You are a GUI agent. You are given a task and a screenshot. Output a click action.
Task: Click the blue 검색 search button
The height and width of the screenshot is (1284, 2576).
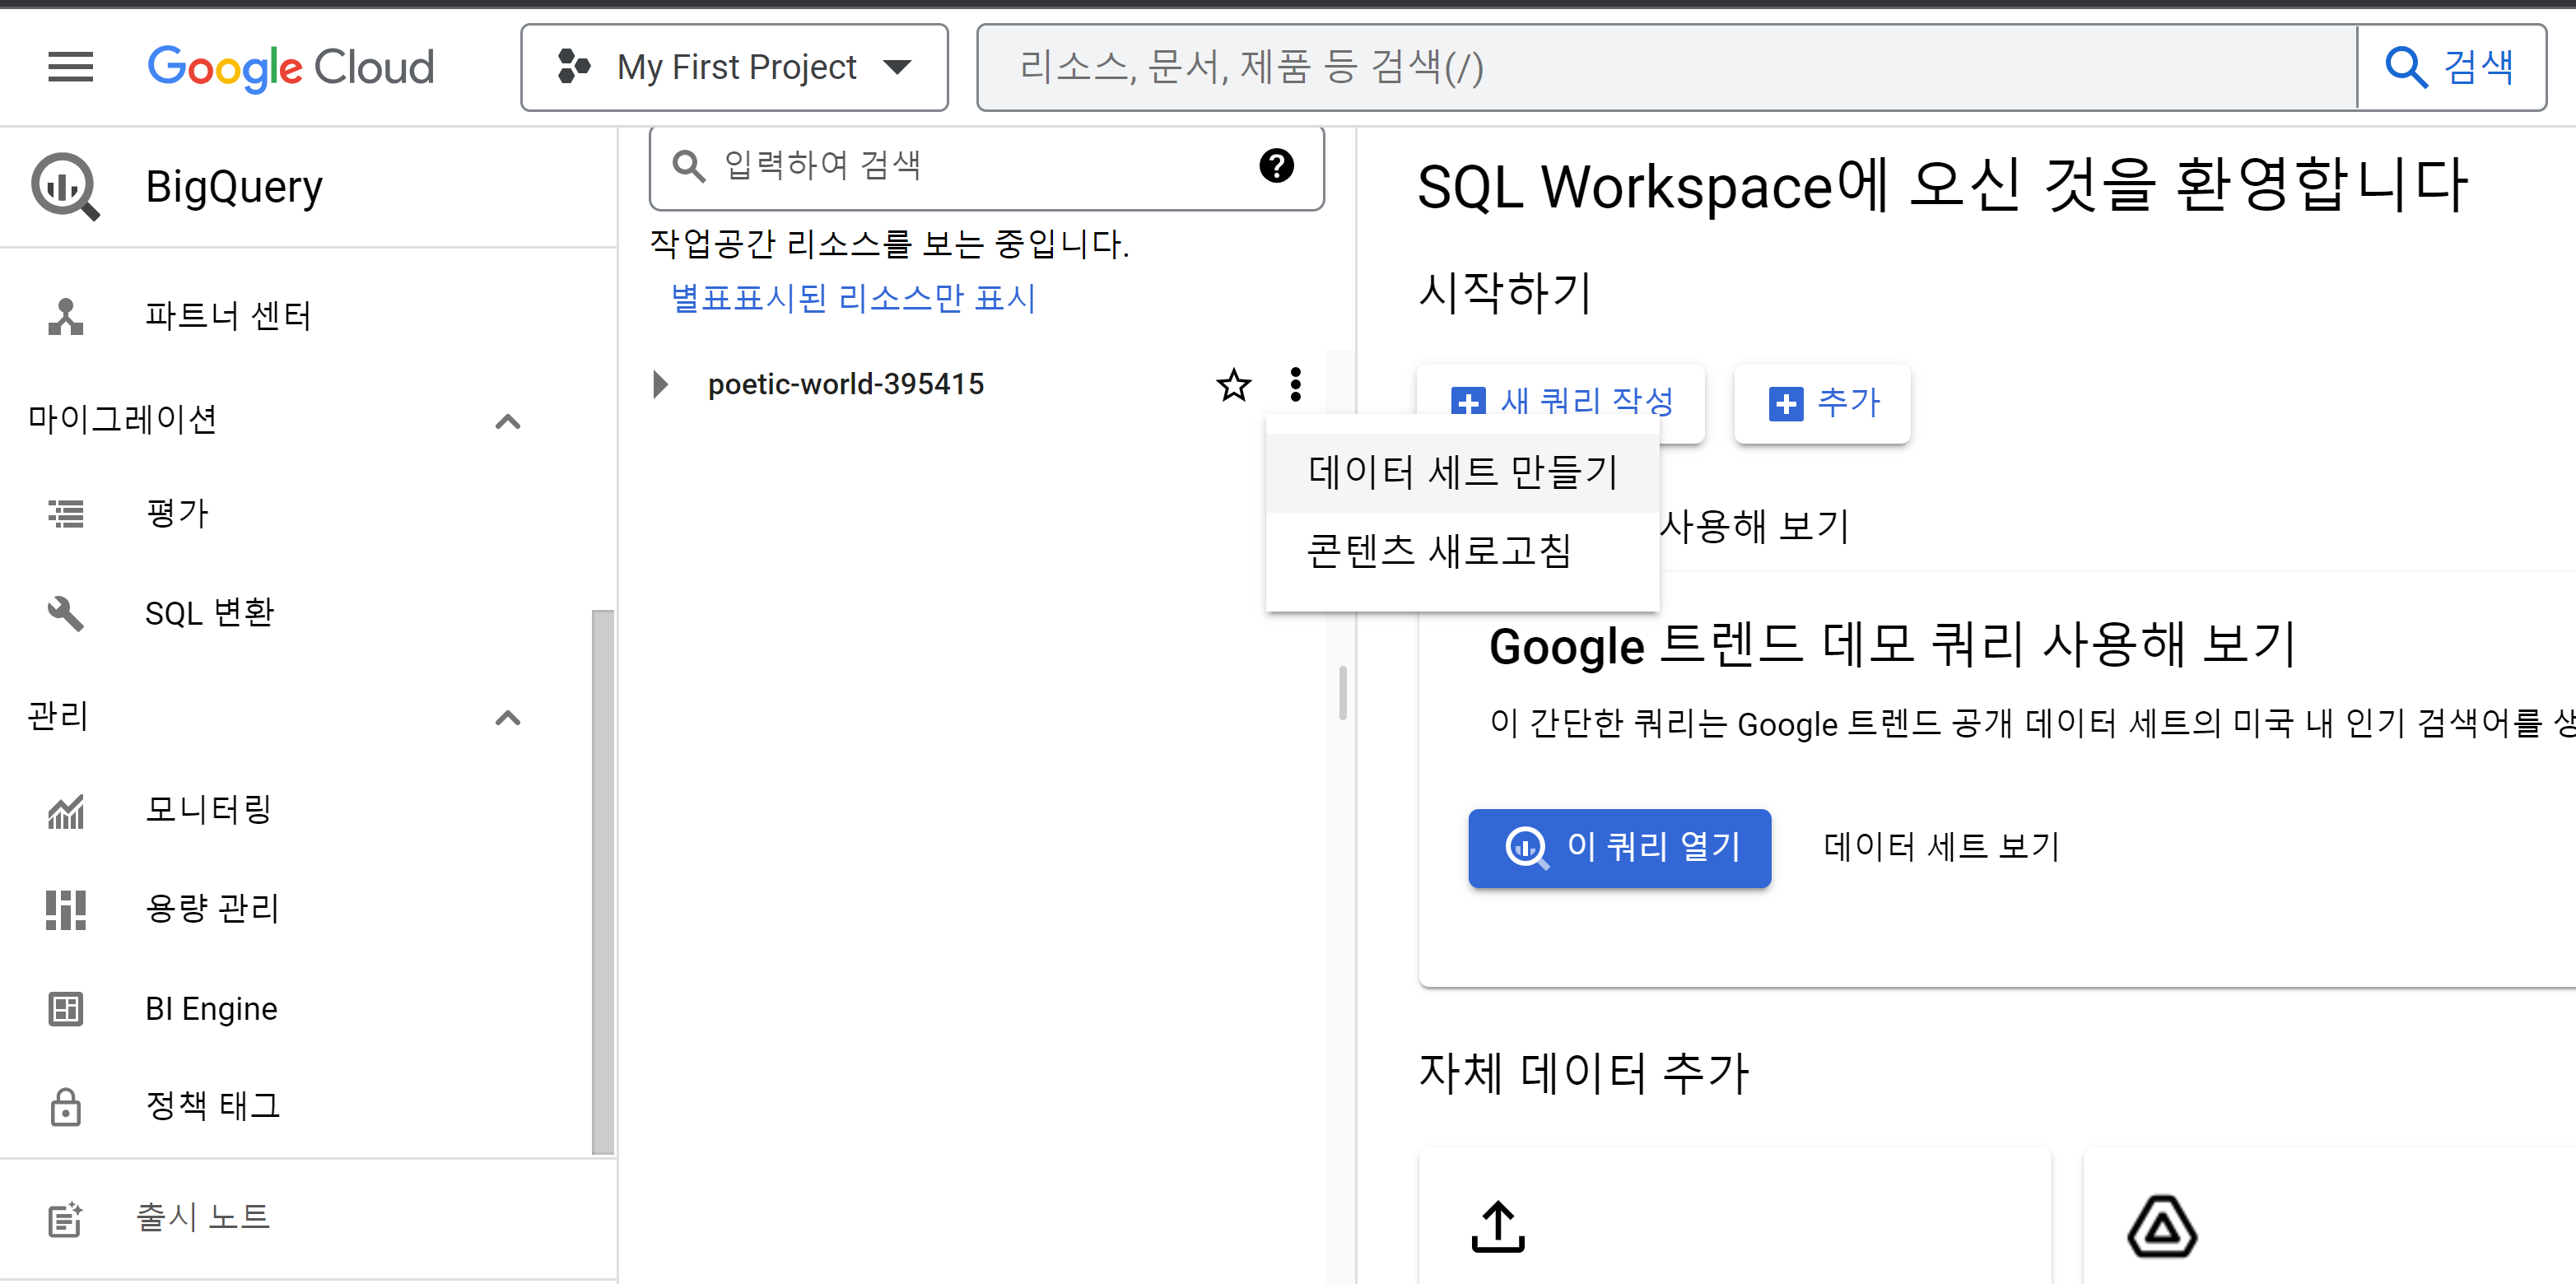(2450, 67)
